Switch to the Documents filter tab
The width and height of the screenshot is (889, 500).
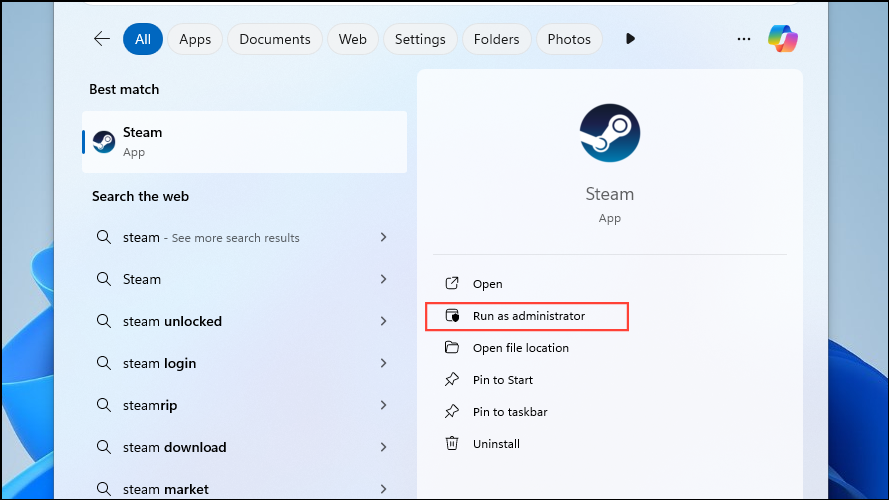[275, 39]
